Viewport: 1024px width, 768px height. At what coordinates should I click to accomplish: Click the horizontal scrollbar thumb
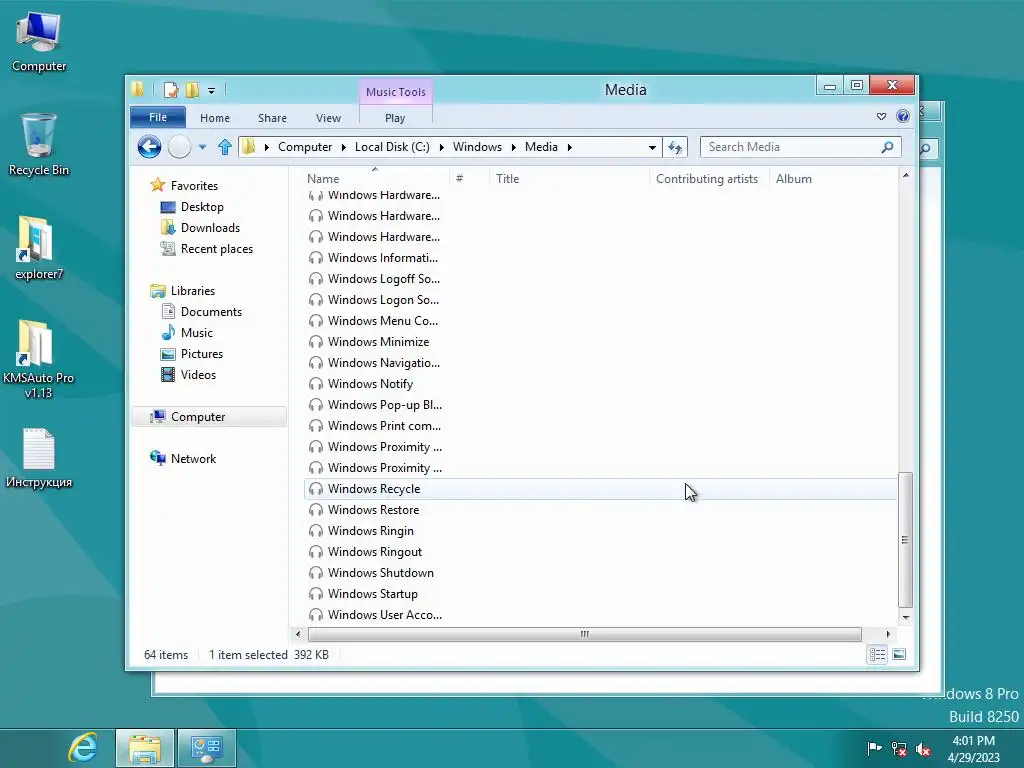[584, 634]
